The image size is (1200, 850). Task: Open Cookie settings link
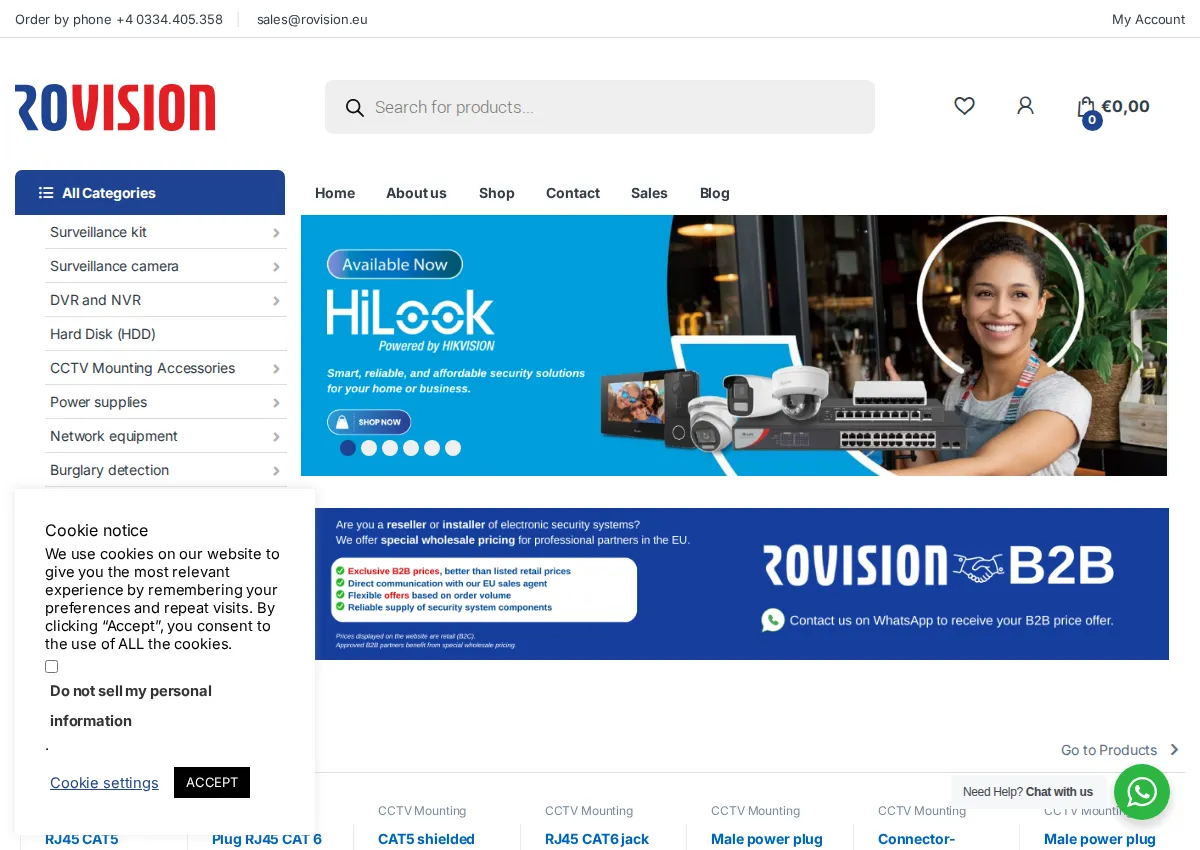(104, 782)
